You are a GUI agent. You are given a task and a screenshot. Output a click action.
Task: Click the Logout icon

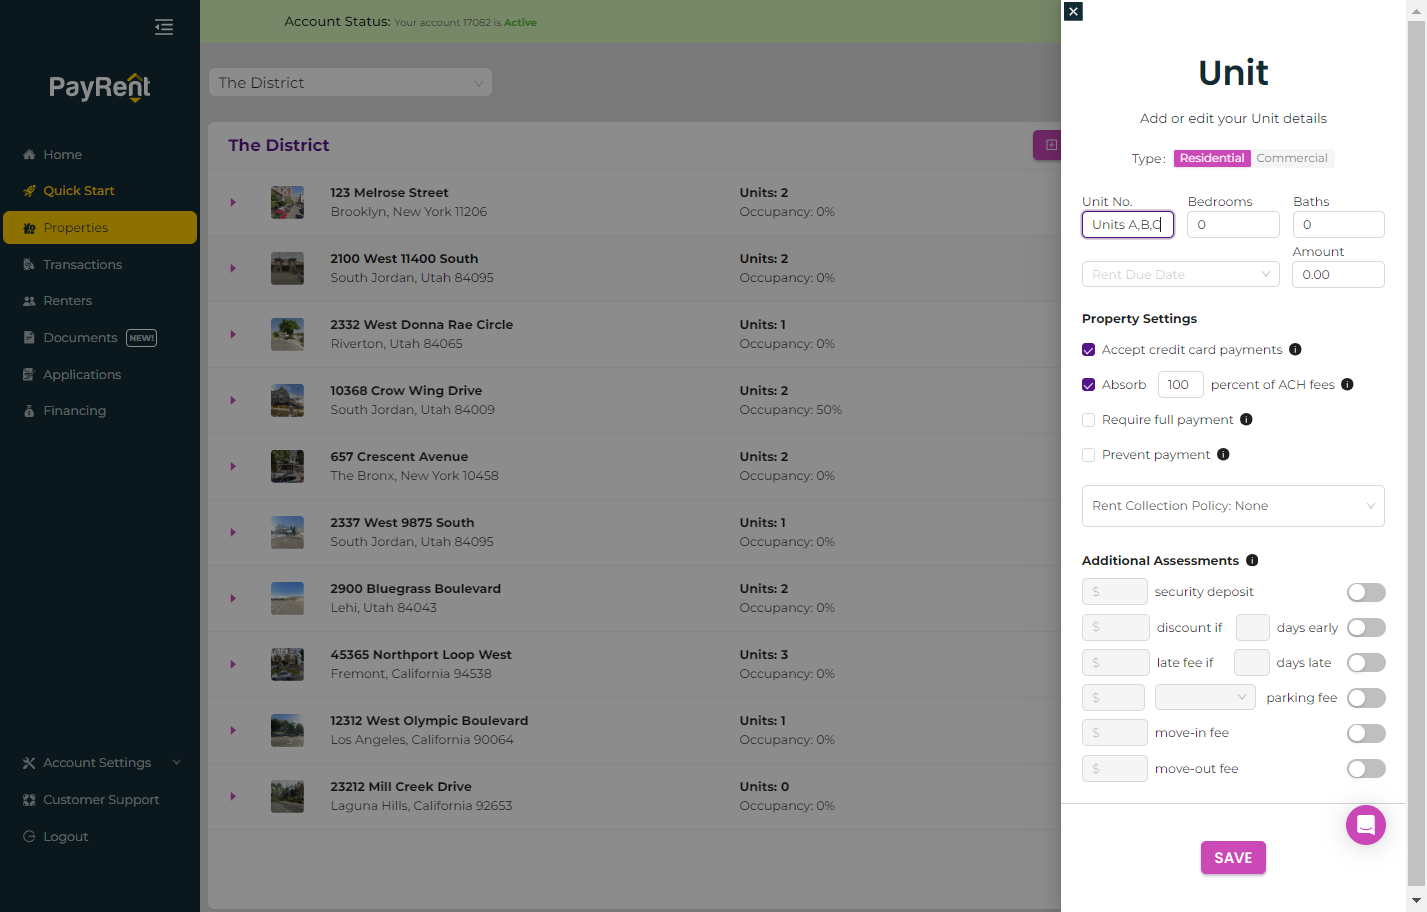pos(29,837)
